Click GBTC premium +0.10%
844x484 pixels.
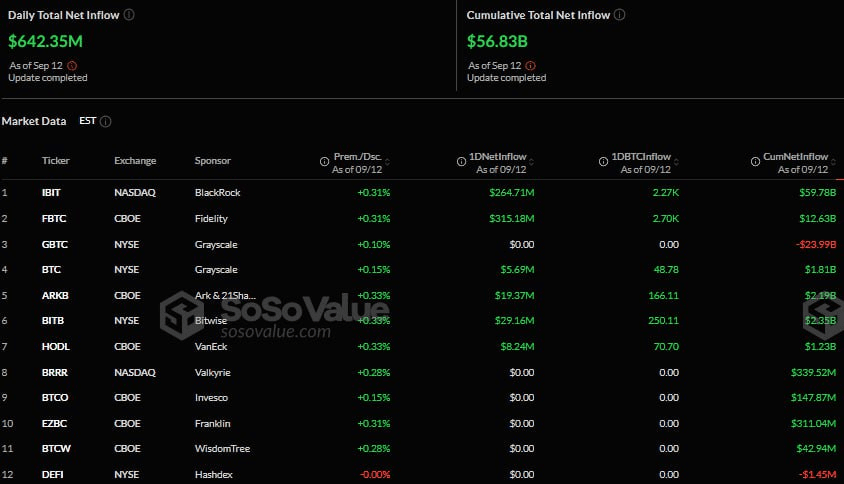(374, 244)
